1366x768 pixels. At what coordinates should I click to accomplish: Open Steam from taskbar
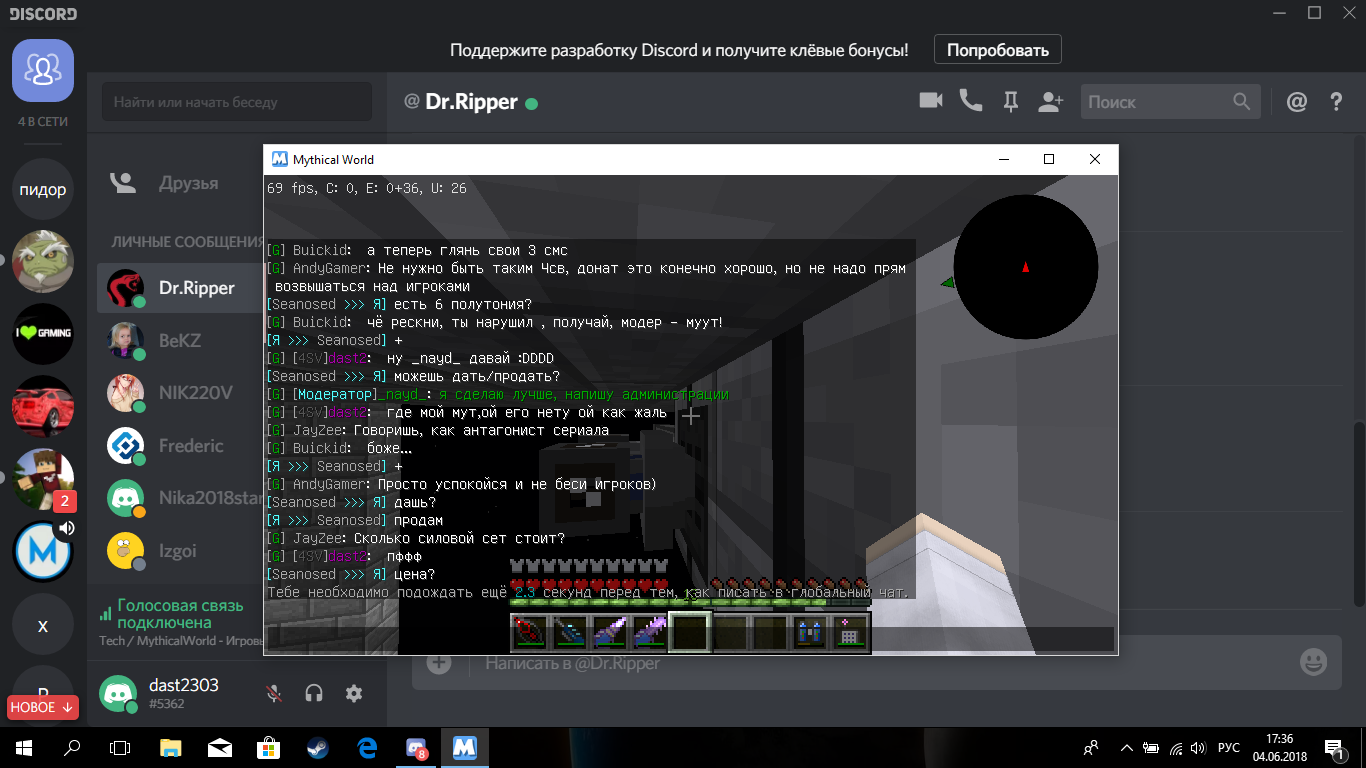(x=318, y=747)
